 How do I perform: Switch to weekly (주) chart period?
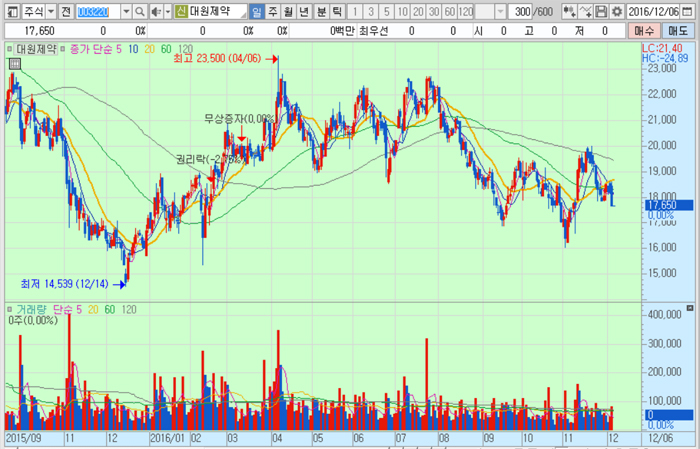tap(273, 12)
